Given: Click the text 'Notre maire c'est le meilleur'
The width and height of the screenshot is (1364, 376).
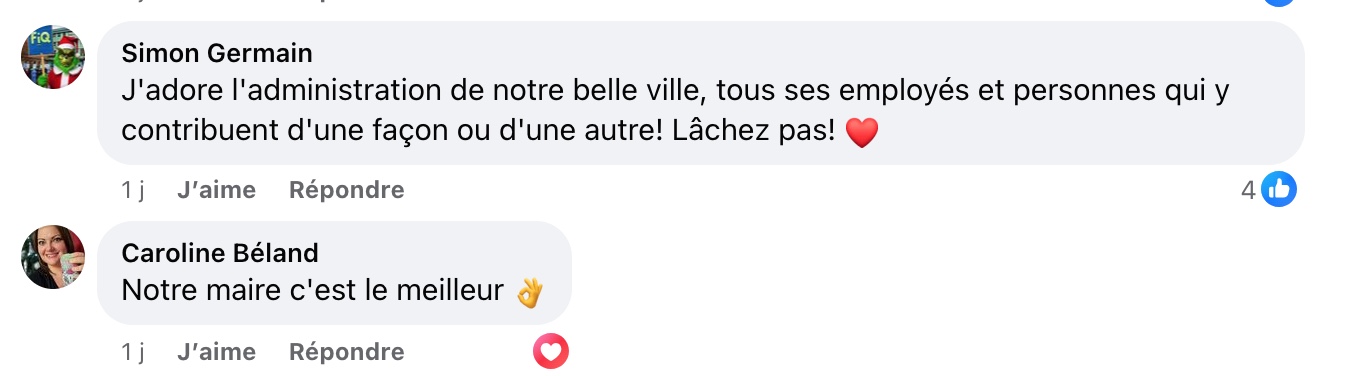Looking at the screenshot, I should pos(312,291).
